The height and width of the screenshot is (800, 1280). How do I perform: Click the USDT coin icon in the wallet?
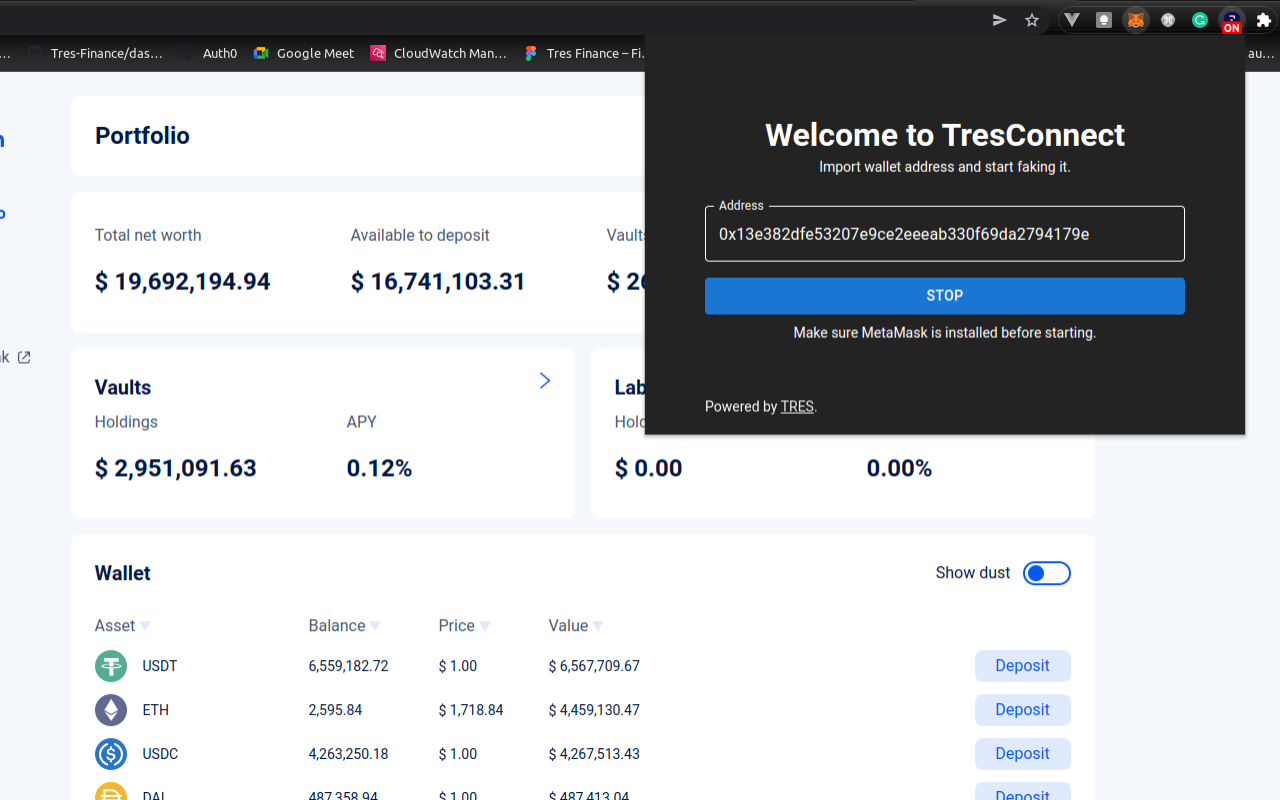pos(110,665)
